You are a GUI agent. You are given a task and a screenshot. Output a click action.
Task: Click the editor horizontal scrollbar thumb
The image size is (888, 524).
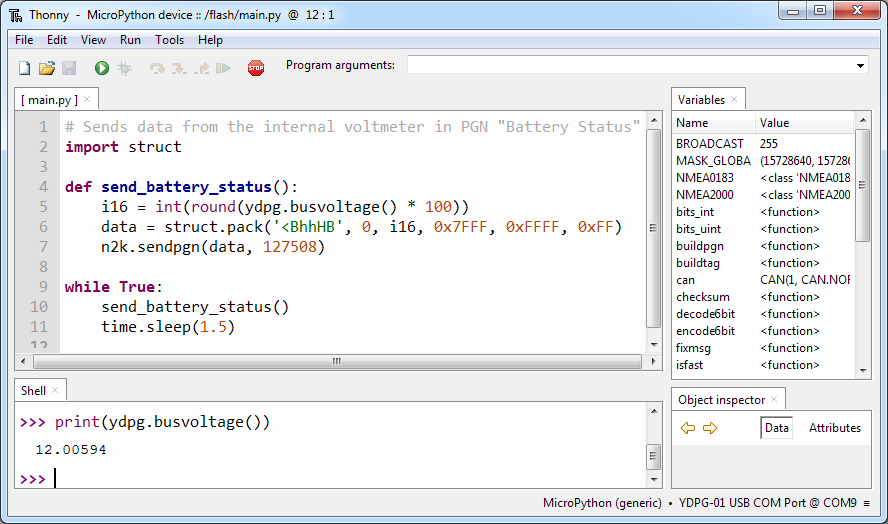(337, 361)
